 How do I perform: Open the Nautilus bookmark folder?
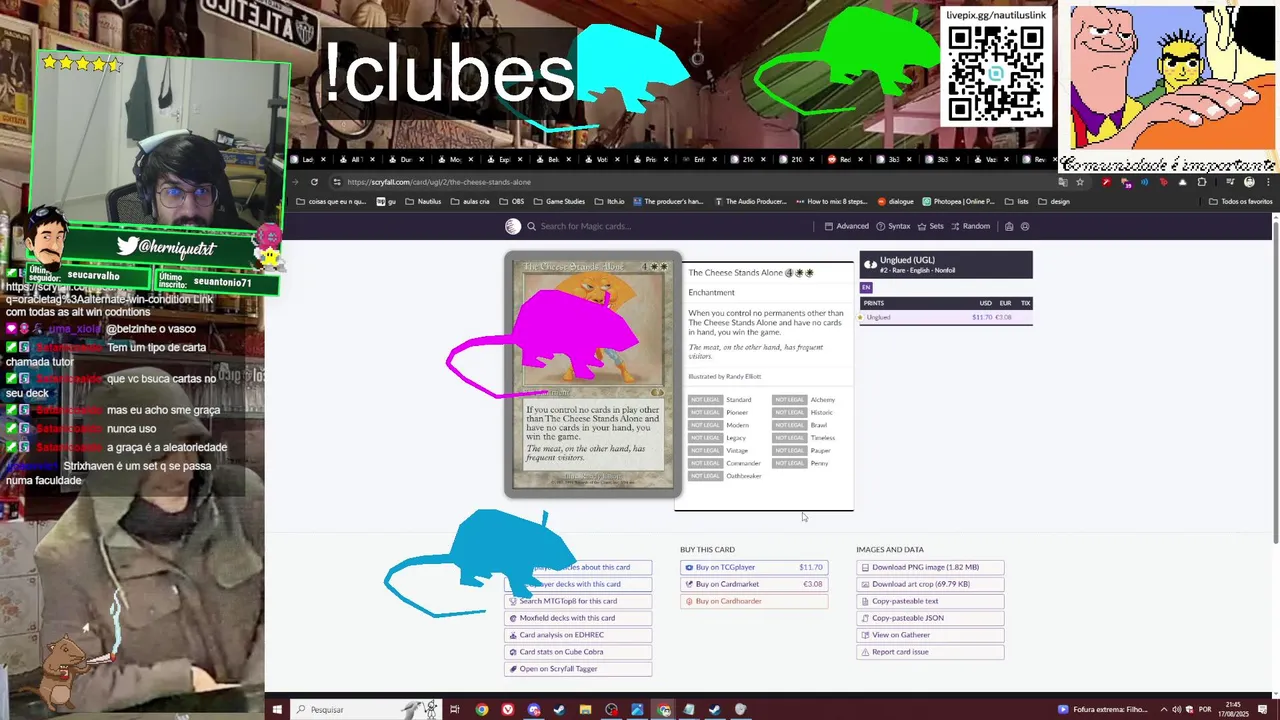click(x=423, y=201)
